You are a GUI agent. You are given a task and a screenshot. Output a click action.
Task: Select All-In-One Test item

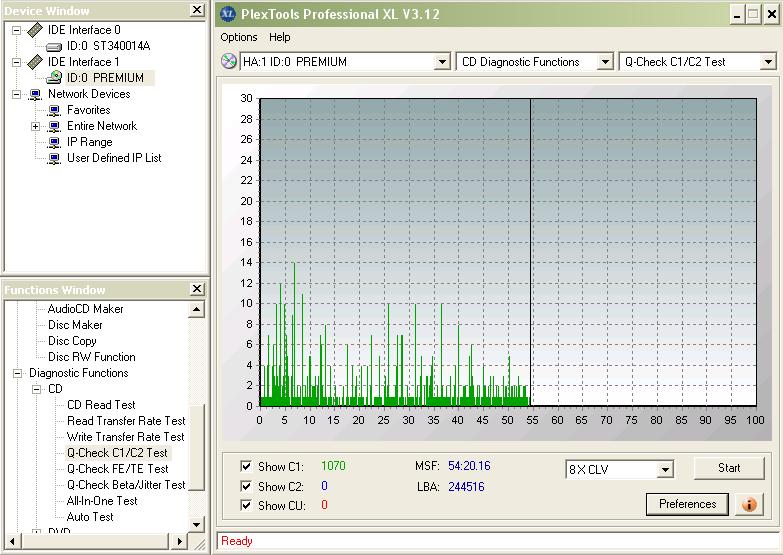tap(102, 501)
